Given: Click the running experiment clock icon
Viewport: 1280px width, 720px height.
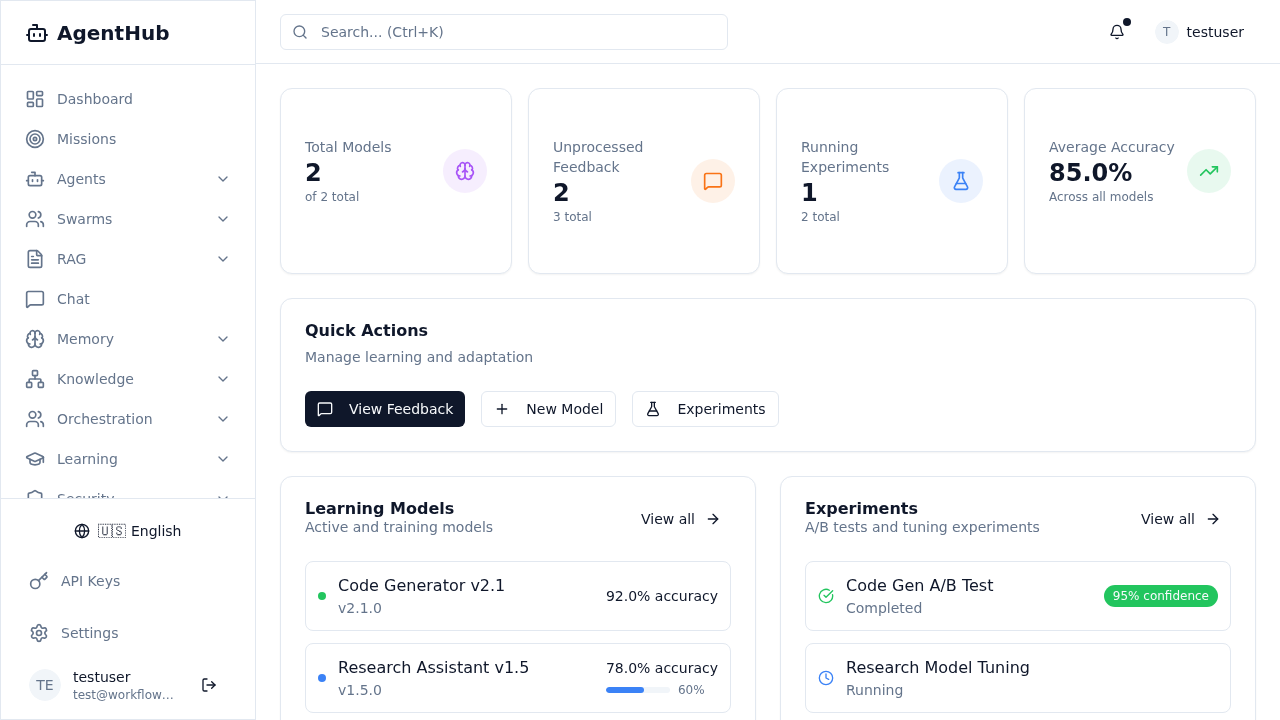Looking at the screenshot, I should (x=826, y=678).
